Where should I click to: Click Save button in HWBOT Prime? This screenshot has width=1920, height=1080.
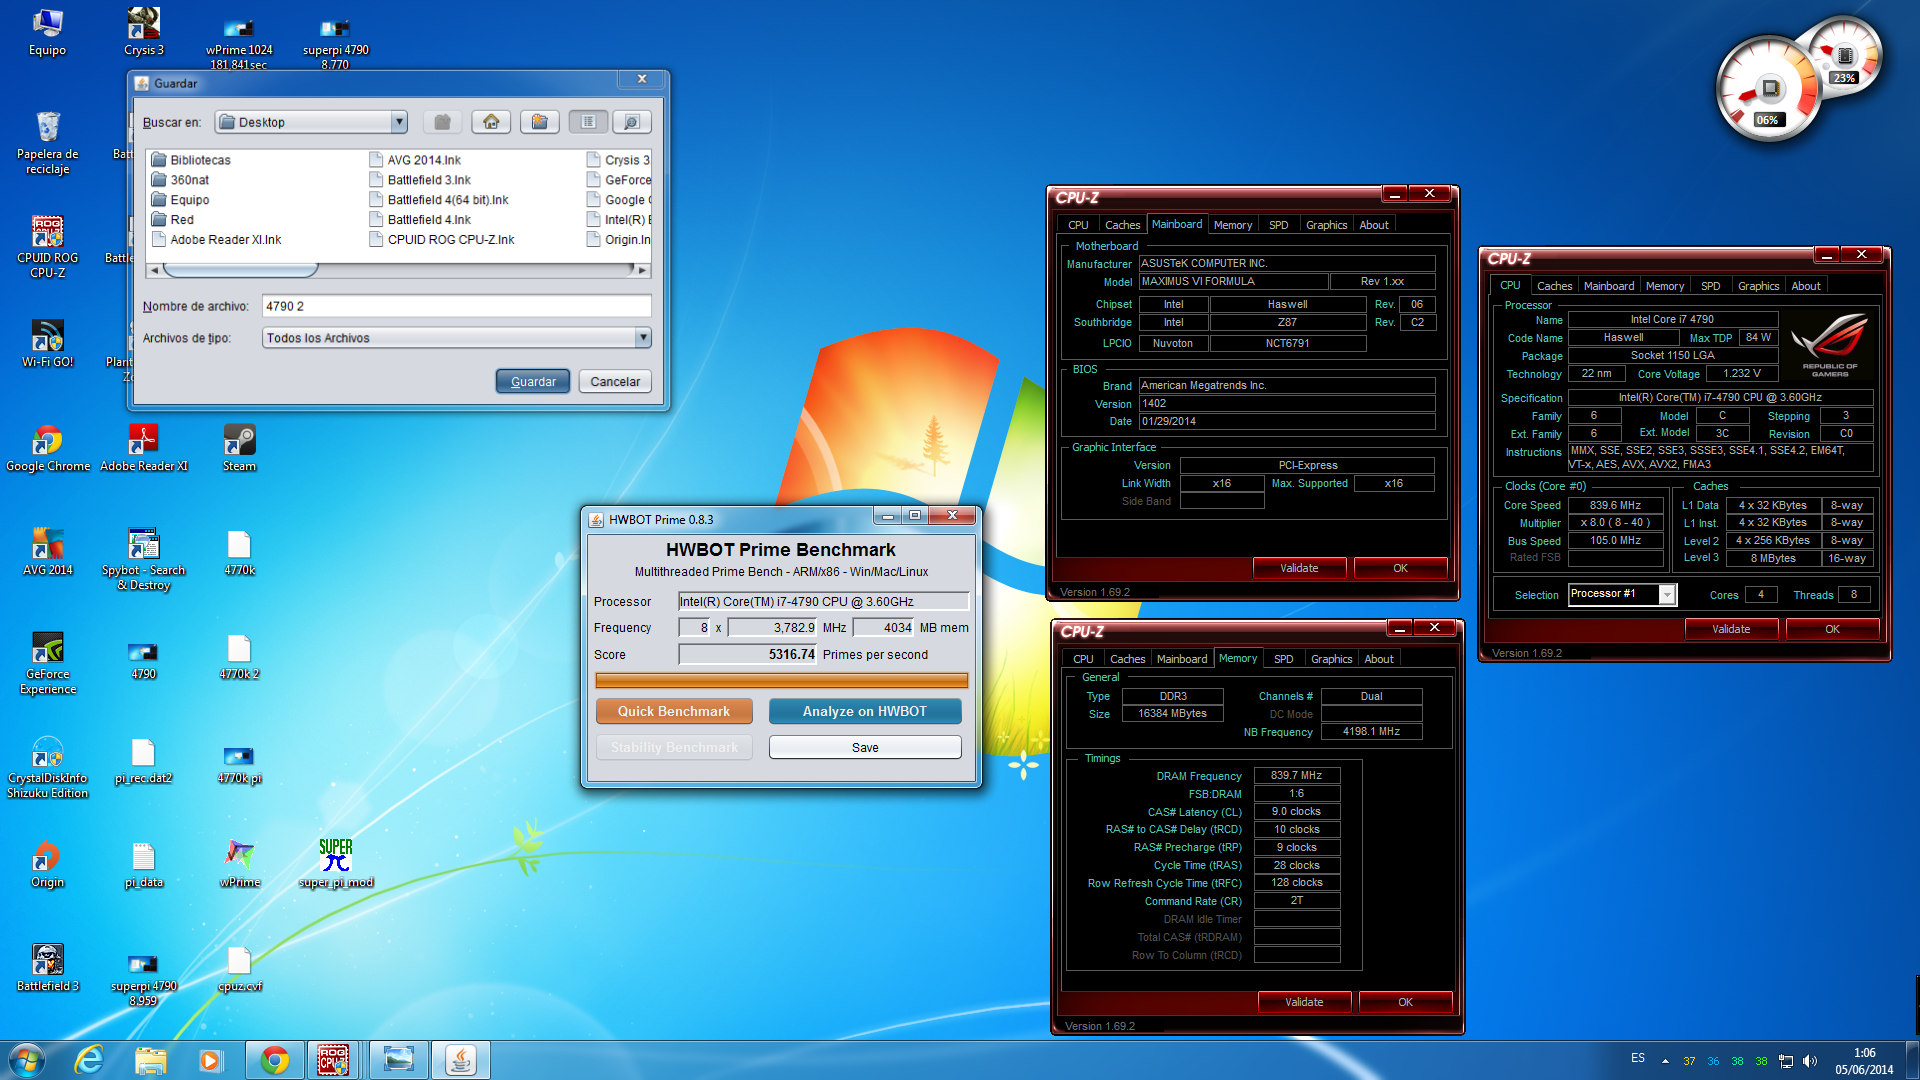tap(865, 747)
